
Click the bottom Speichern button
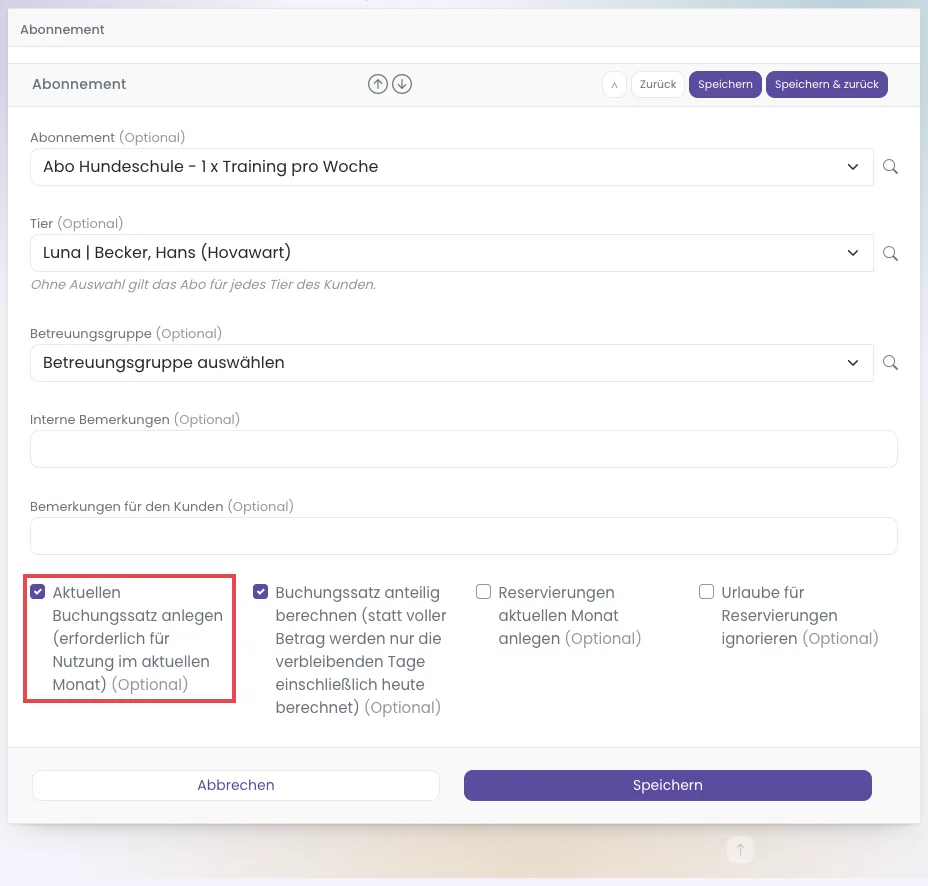[668, 785]
